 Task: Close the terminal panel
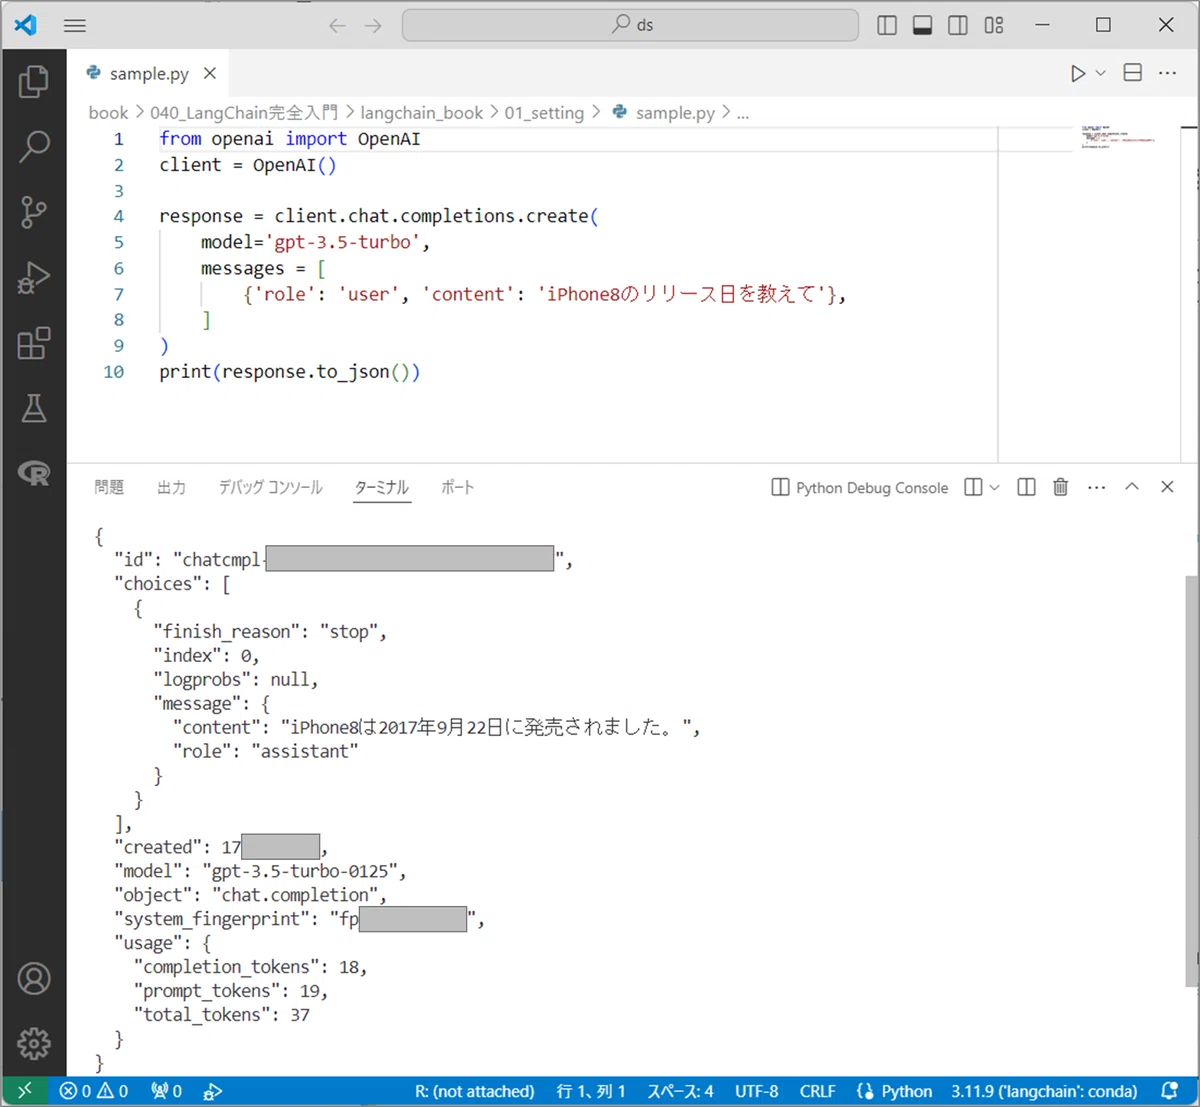tap(1167, 487)
